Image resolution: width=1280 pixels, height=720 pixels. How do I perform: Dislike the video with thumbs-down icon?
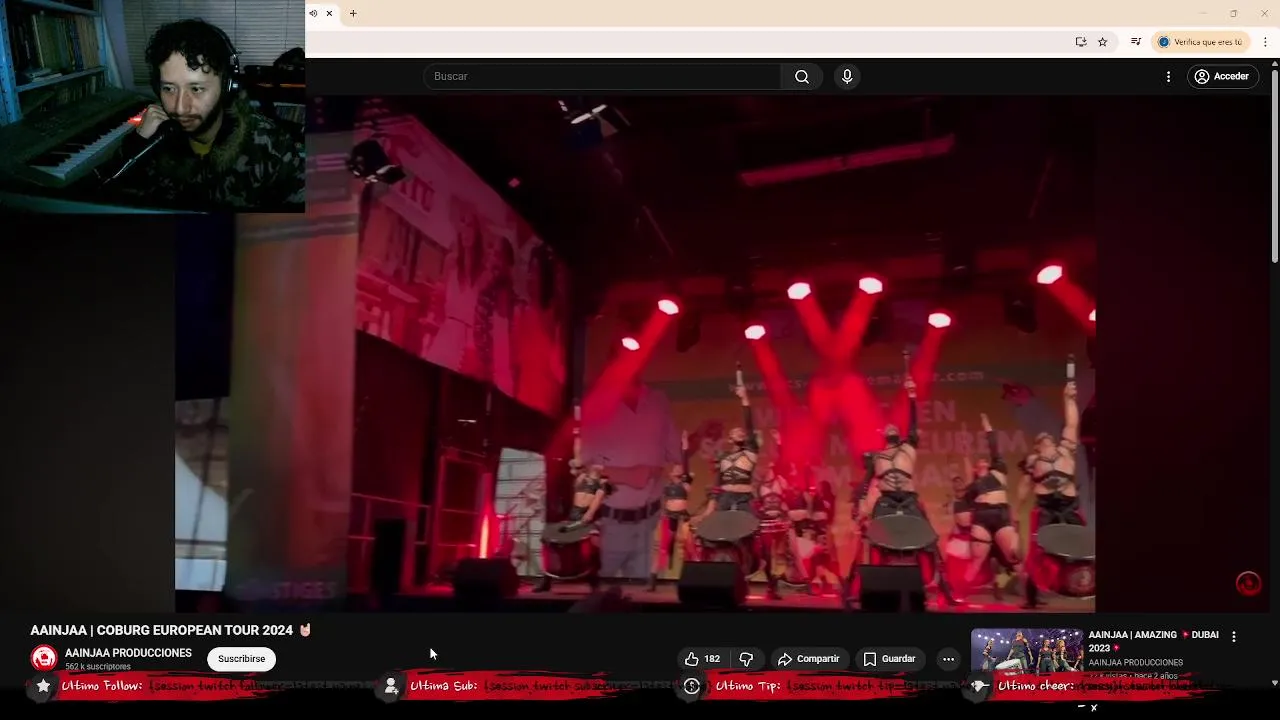click(746, 659)
